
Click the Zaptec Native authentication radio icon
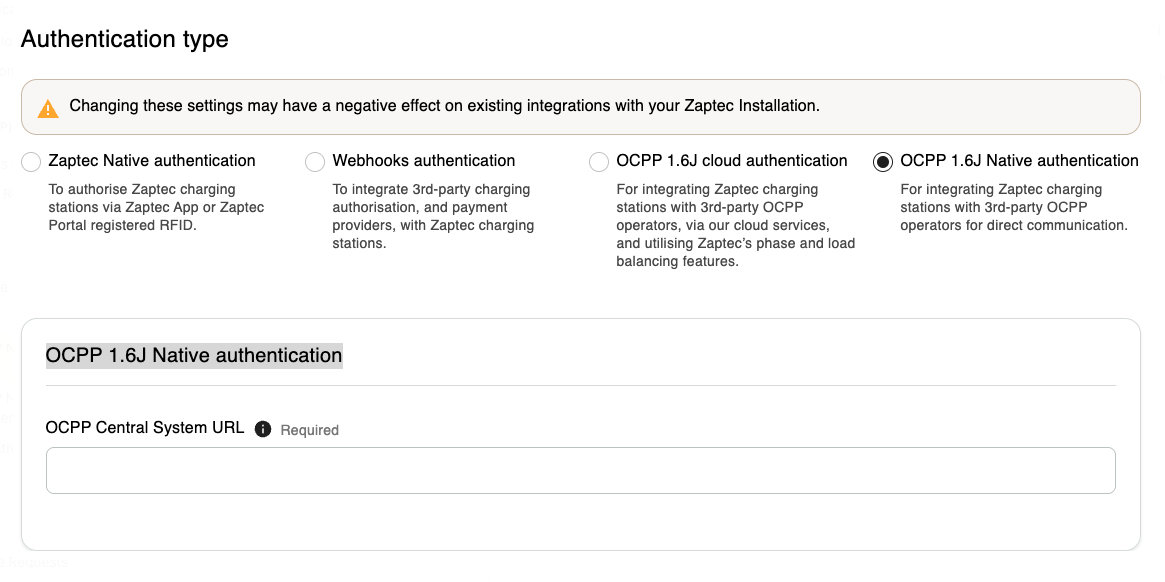click(x=31, y=161)
